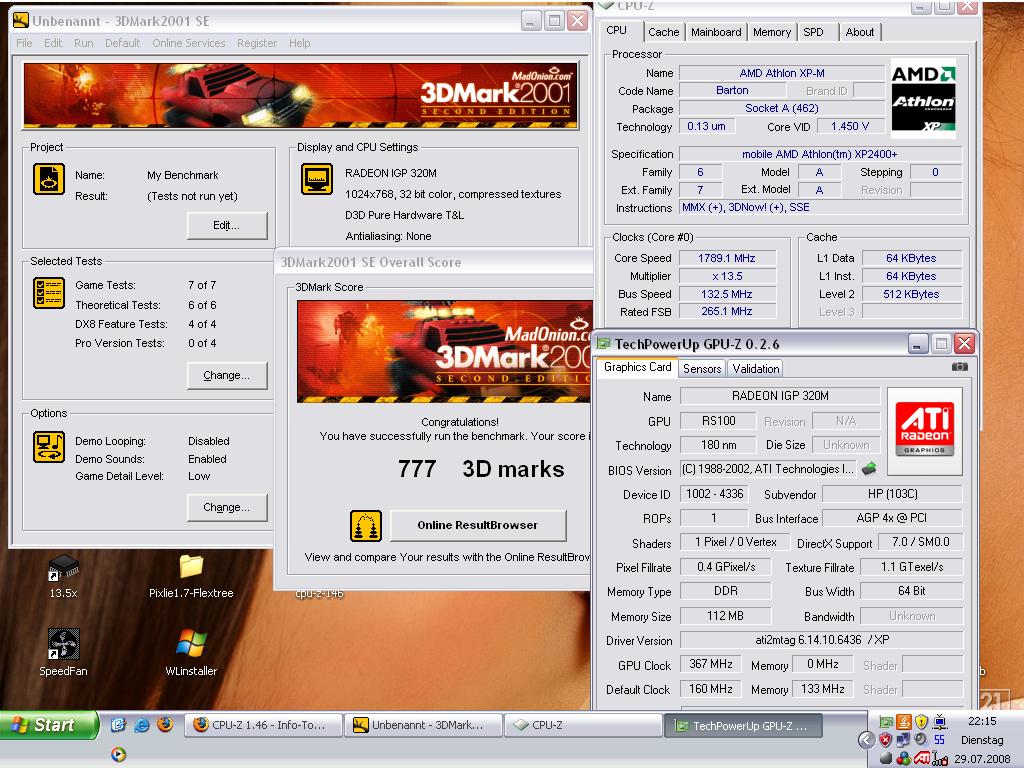Screen dimensions: 1024x768
Task: Switch to TechPowerUp GPU-Z taskbar item
Action: (x=743, y=726)
